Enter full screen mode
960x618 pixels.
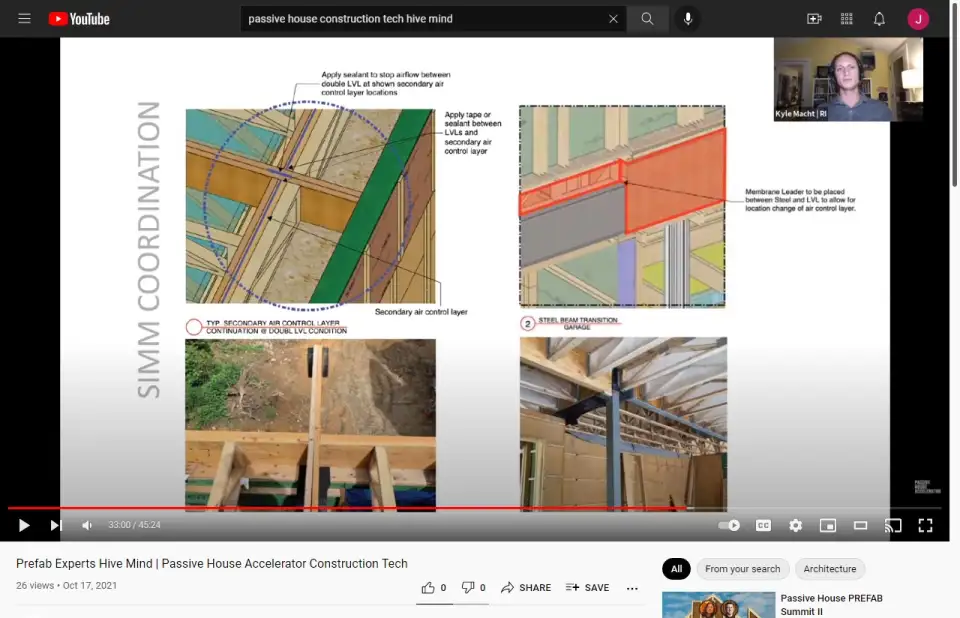[x=926, y=525]
